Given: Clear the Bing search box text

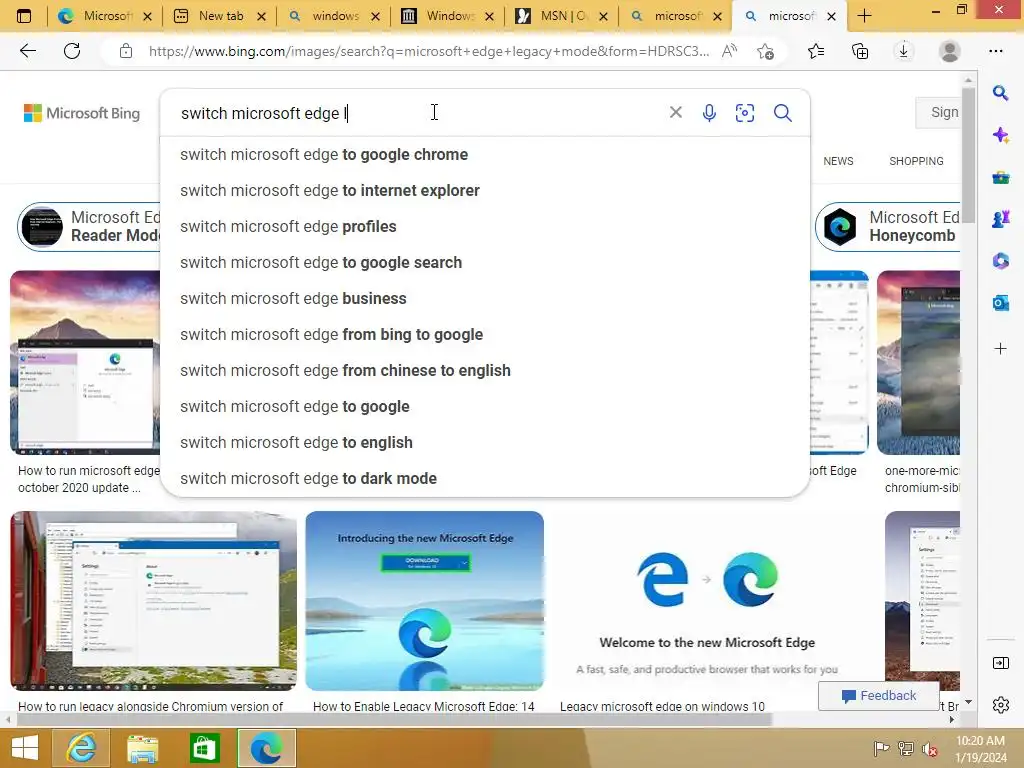Looking at the screenshot, I should tap(676, 112).
